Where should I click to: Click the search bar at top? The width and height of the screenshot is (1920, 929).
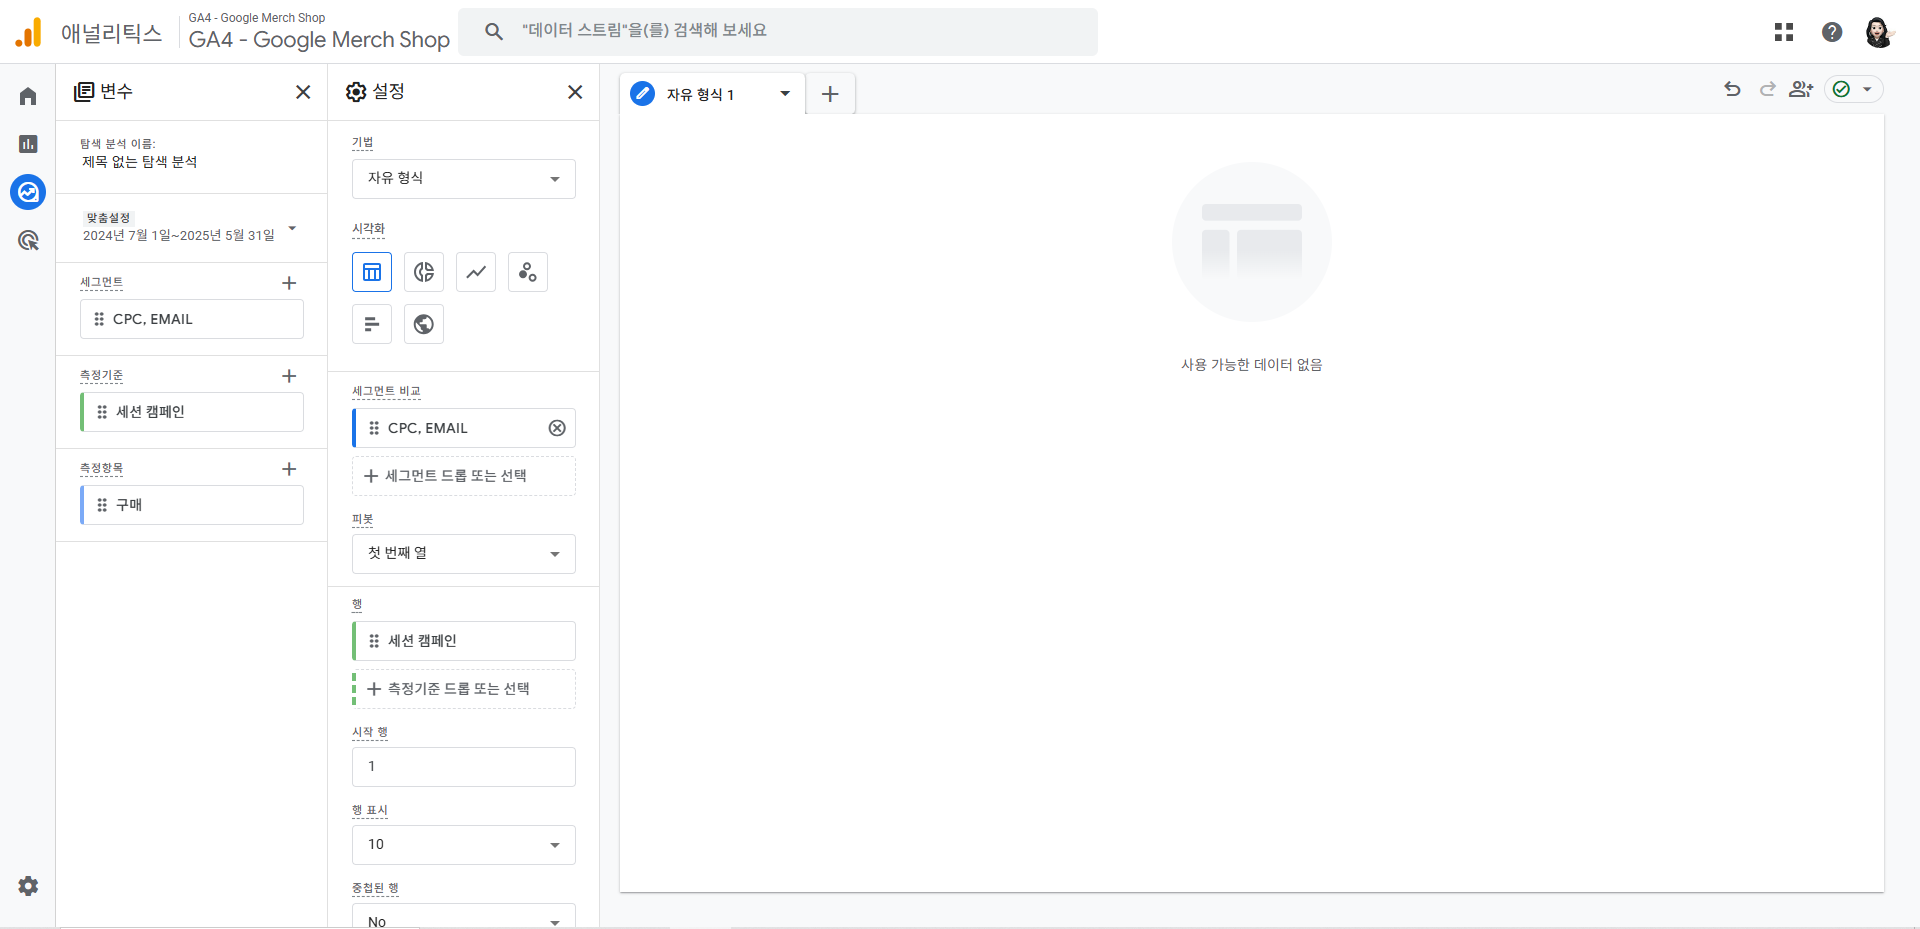pyautogui.click(x=778, y=32)
